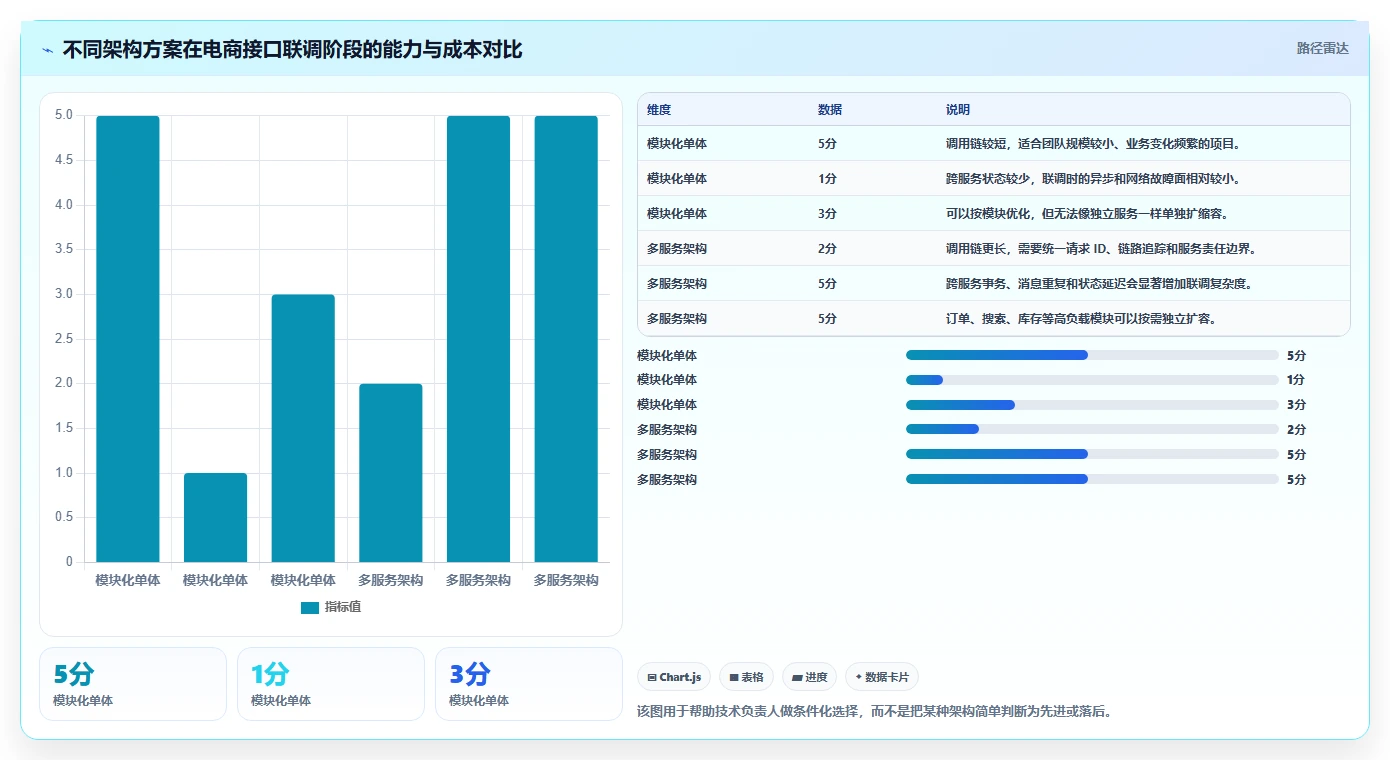Click the 4.5 tick on the y-axis
The height and width of the screenshot is (760, 1390).
pos(63,160)
